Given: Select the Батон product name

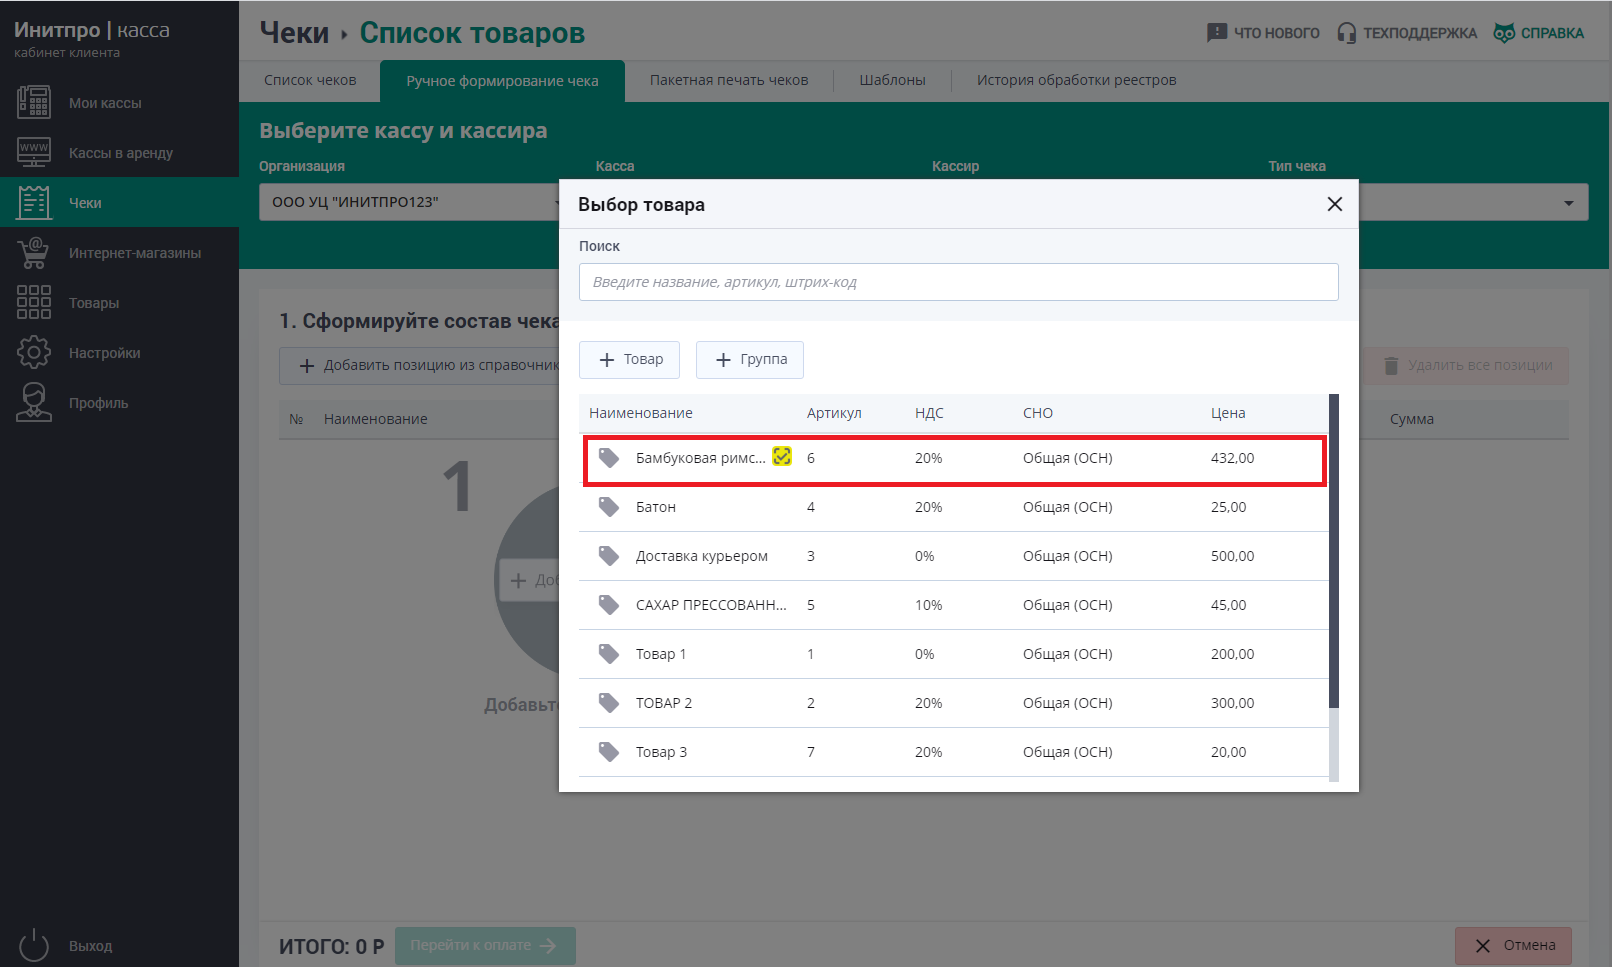Looking at the screenshot, I should click(x=656, y=507).
